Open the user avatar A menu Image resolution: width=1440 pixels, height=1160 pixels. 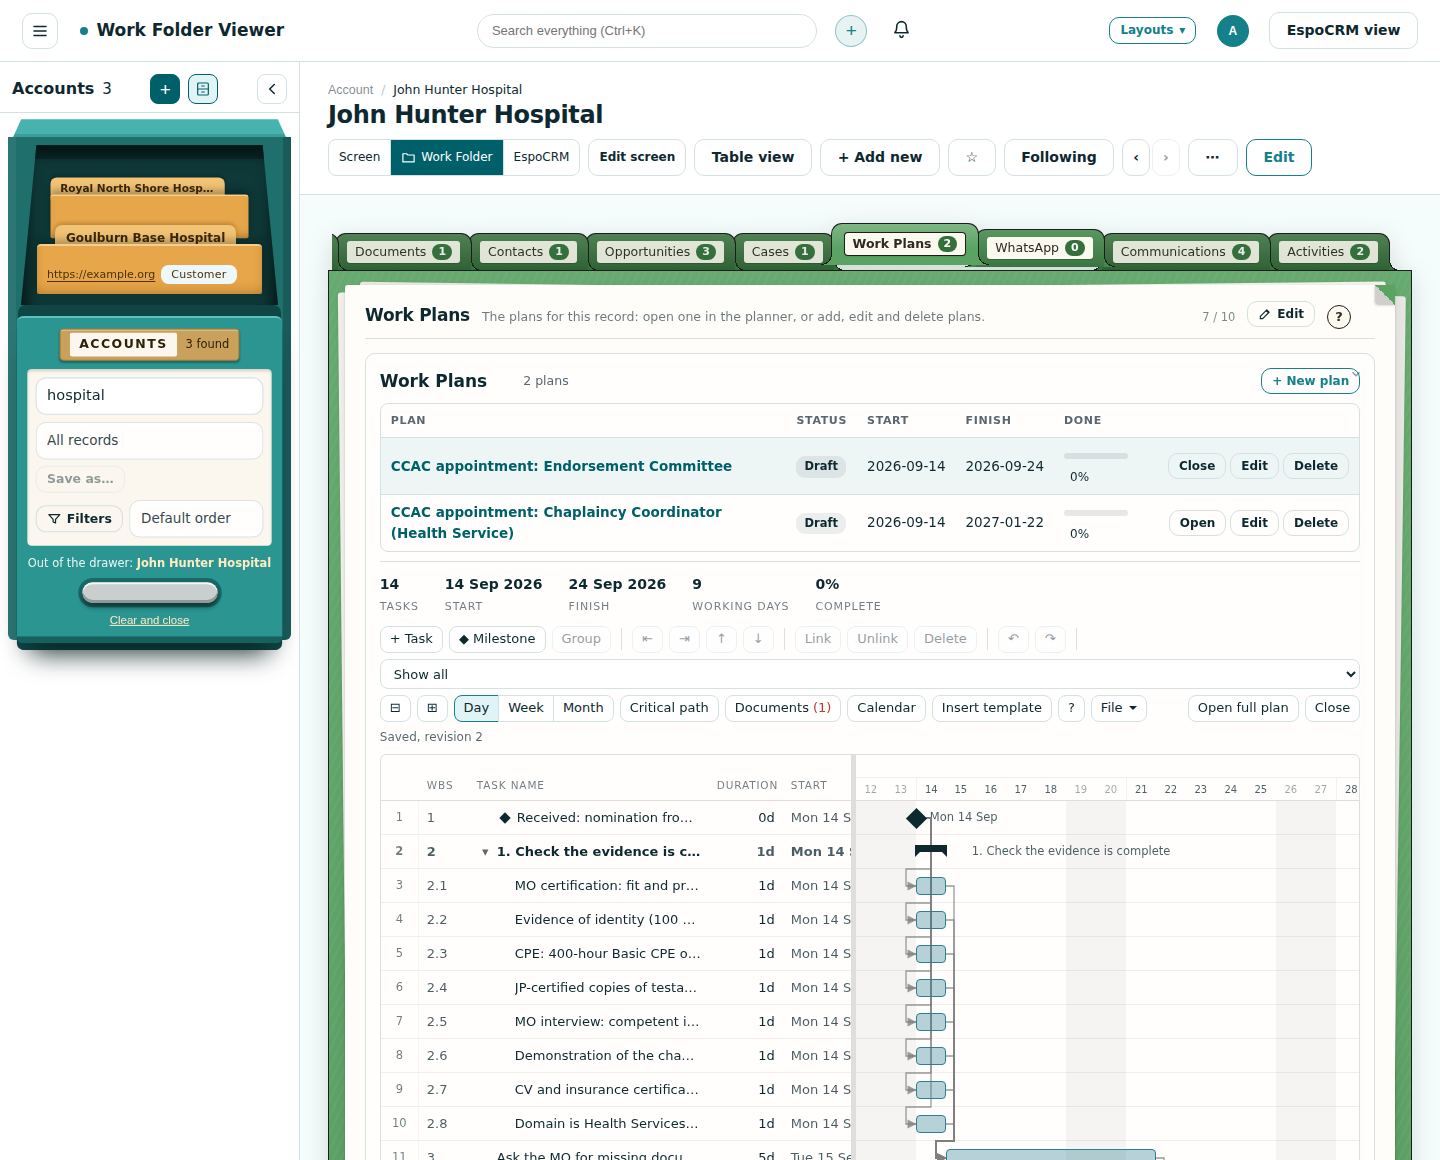click(1232, 31)
